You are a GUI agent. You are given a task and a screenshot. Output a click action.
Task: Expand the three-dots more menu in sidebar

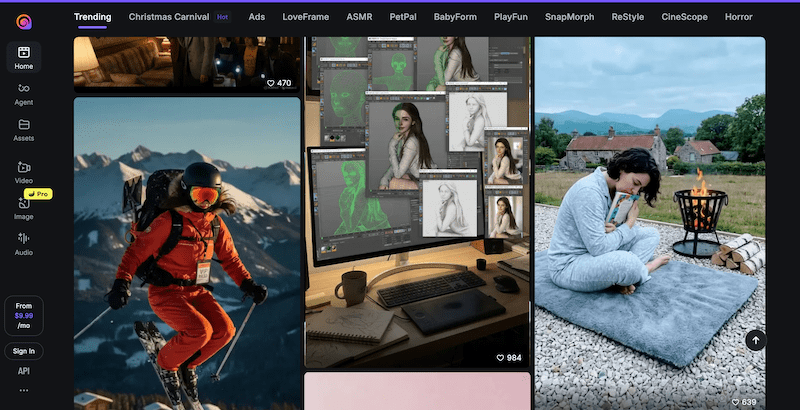pyautogui.click(x=23, y=390)
